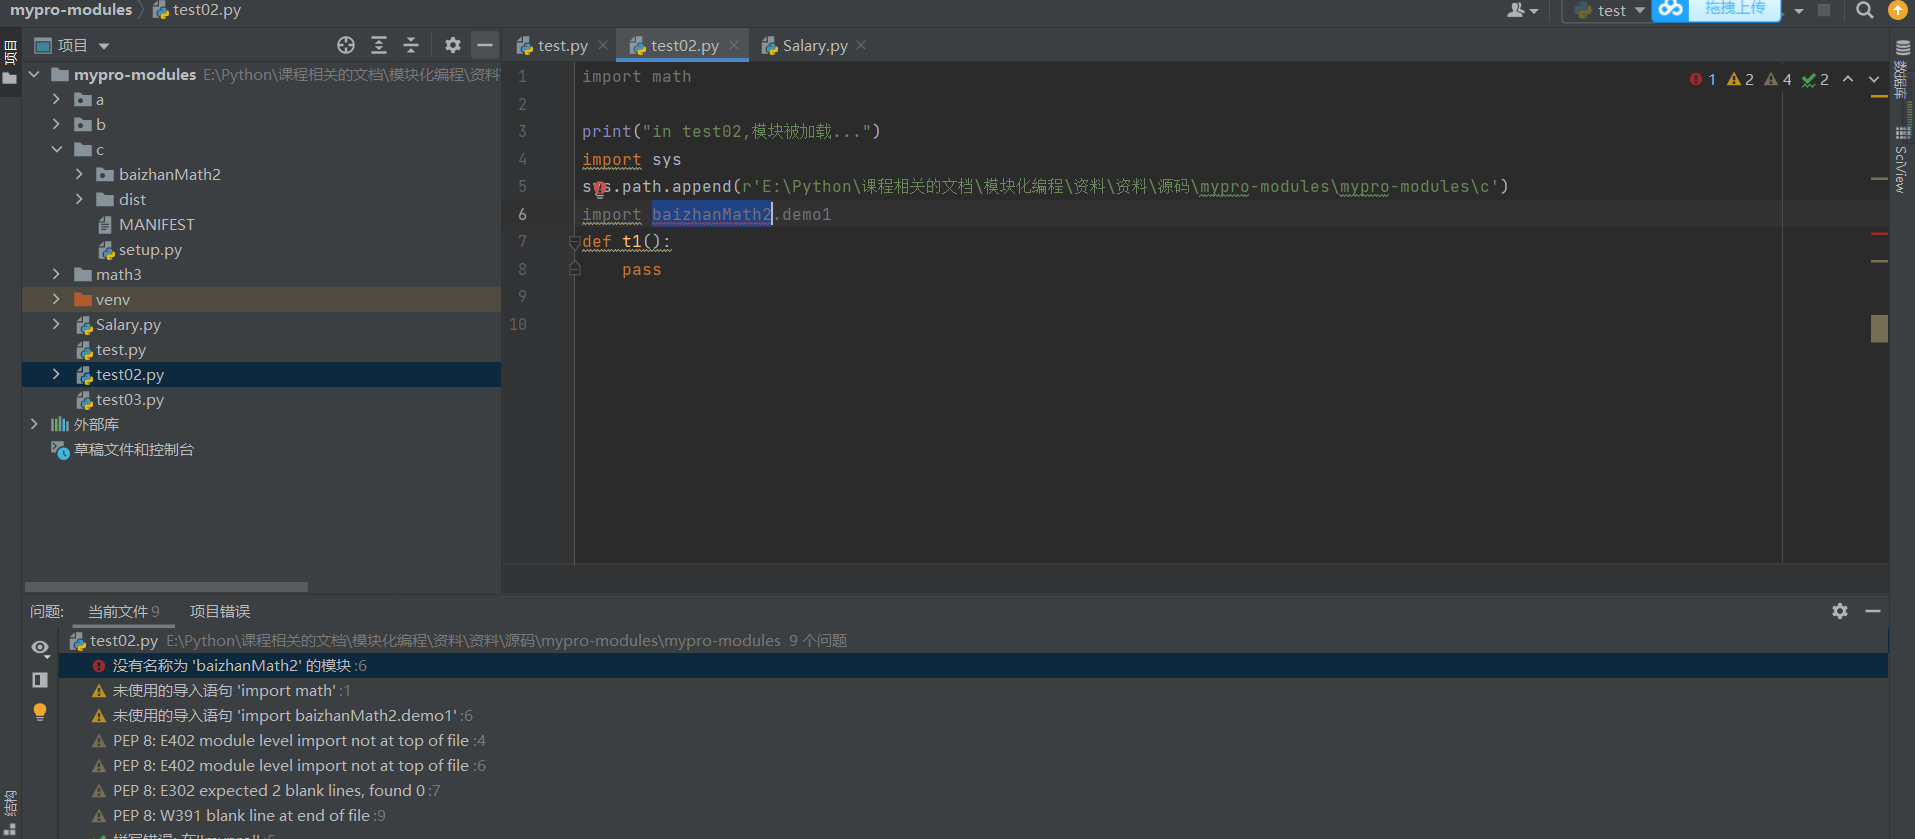Click the gray stop square button
Viewport: 1915px width, 839px height.
click(1824, 10)
